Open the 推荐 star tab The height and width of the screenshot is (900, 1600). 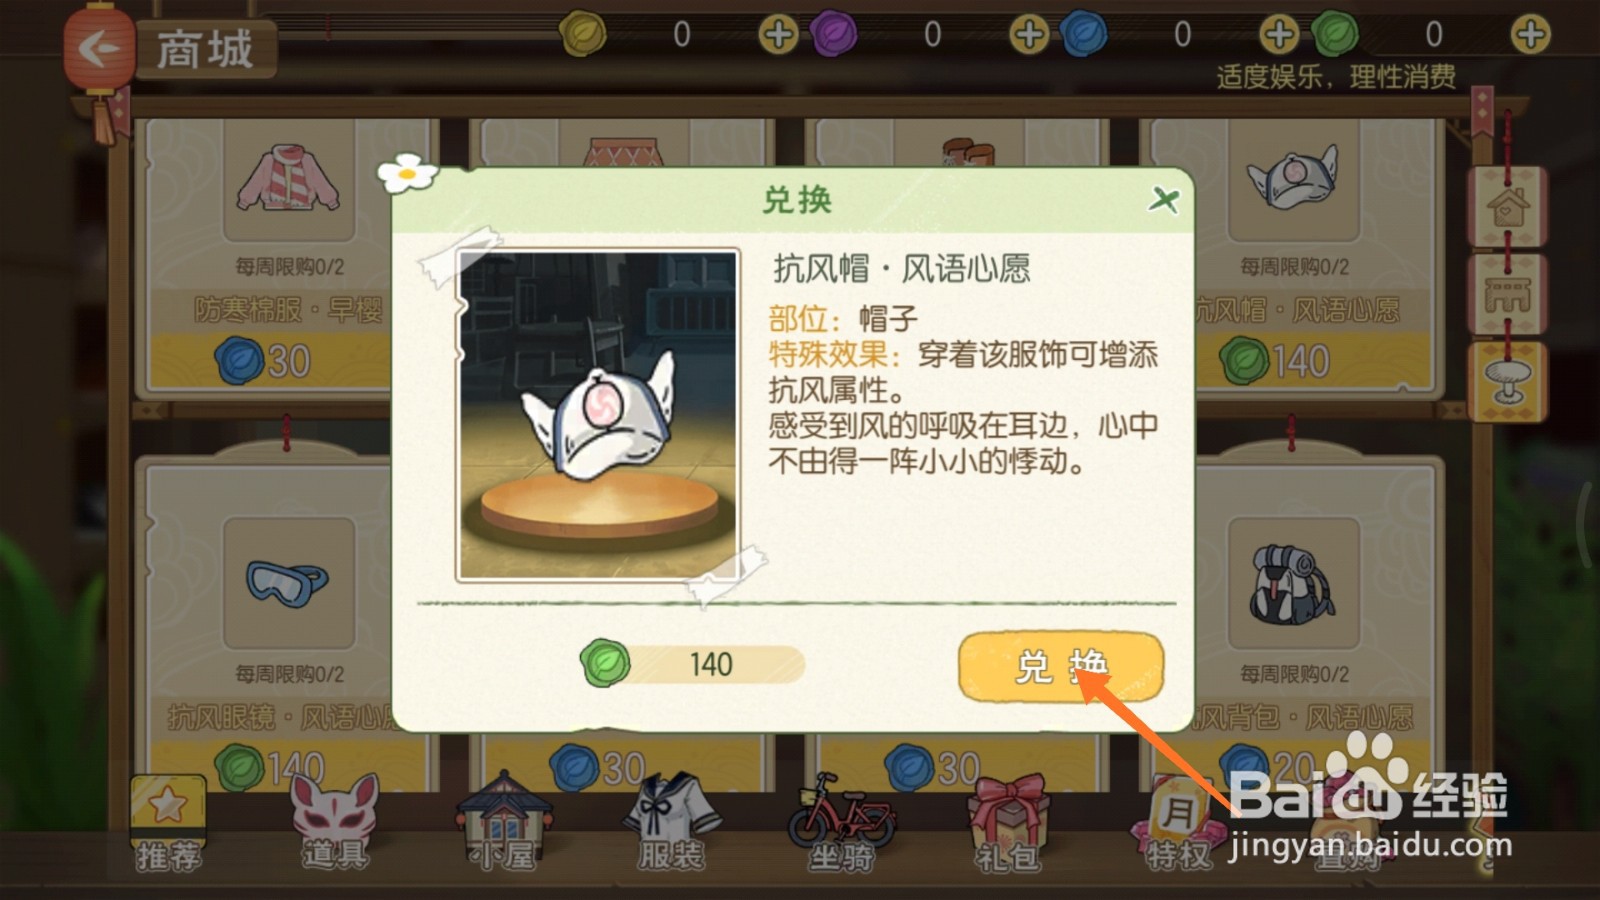[x=168, y=823]
